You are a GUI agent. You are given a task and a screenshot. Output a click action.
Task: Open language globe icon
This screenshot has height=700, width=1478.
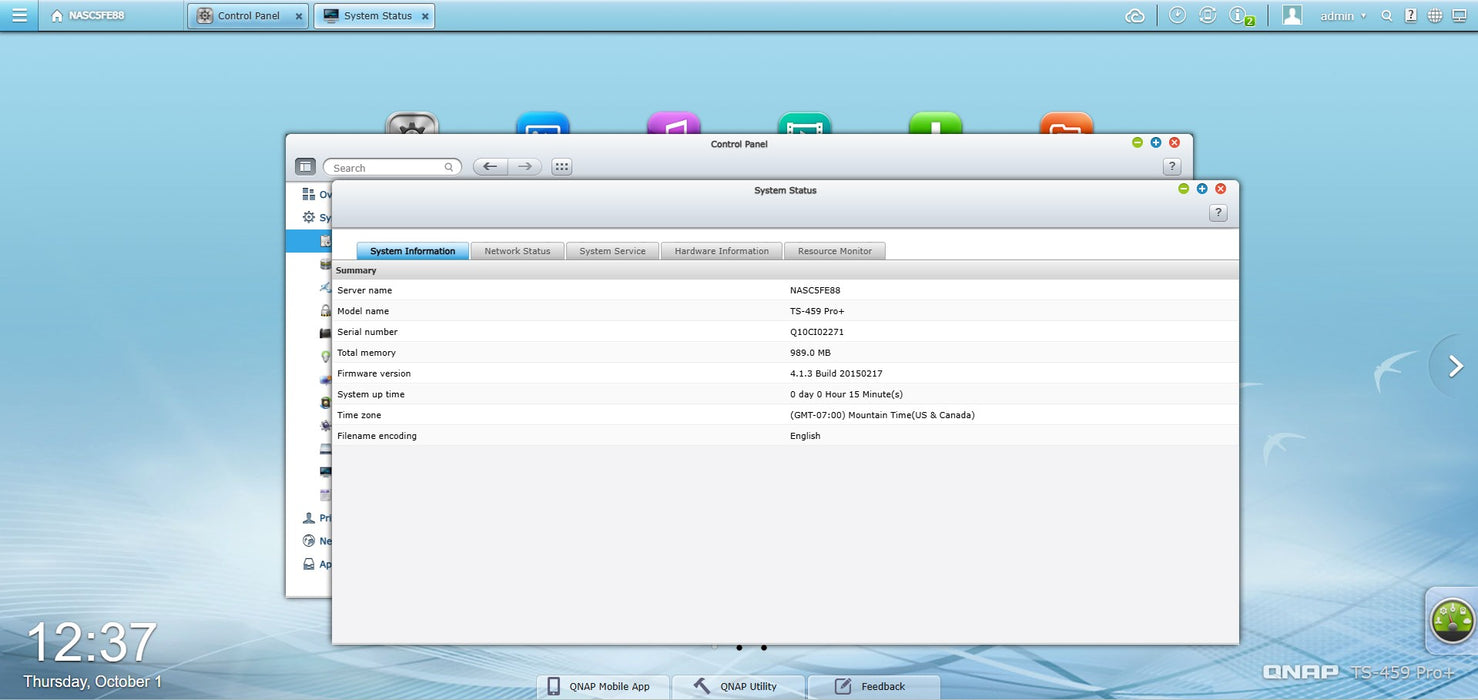[1435, 16]
